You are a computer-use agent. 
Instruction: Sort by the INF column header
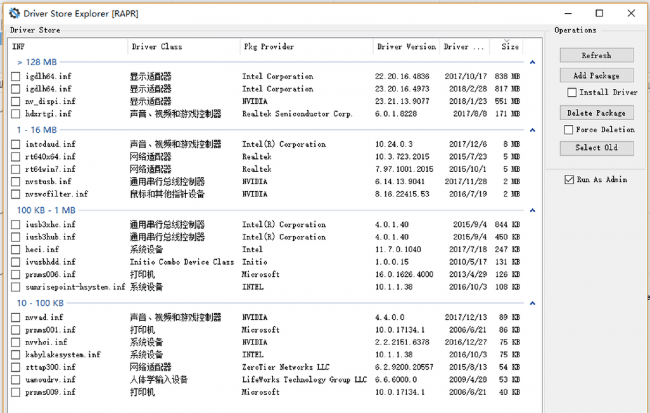[x=68, y=46]
